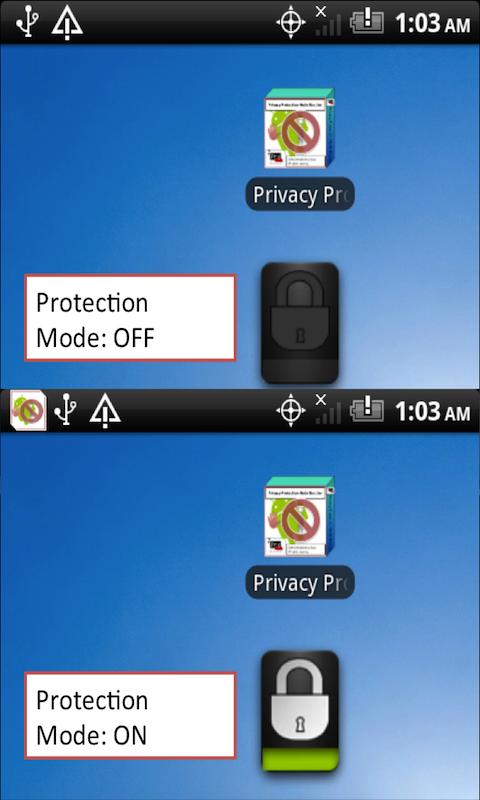
Task: Tap Privacy Protection notification icon in status bar
Action: (x=28, y=411)
